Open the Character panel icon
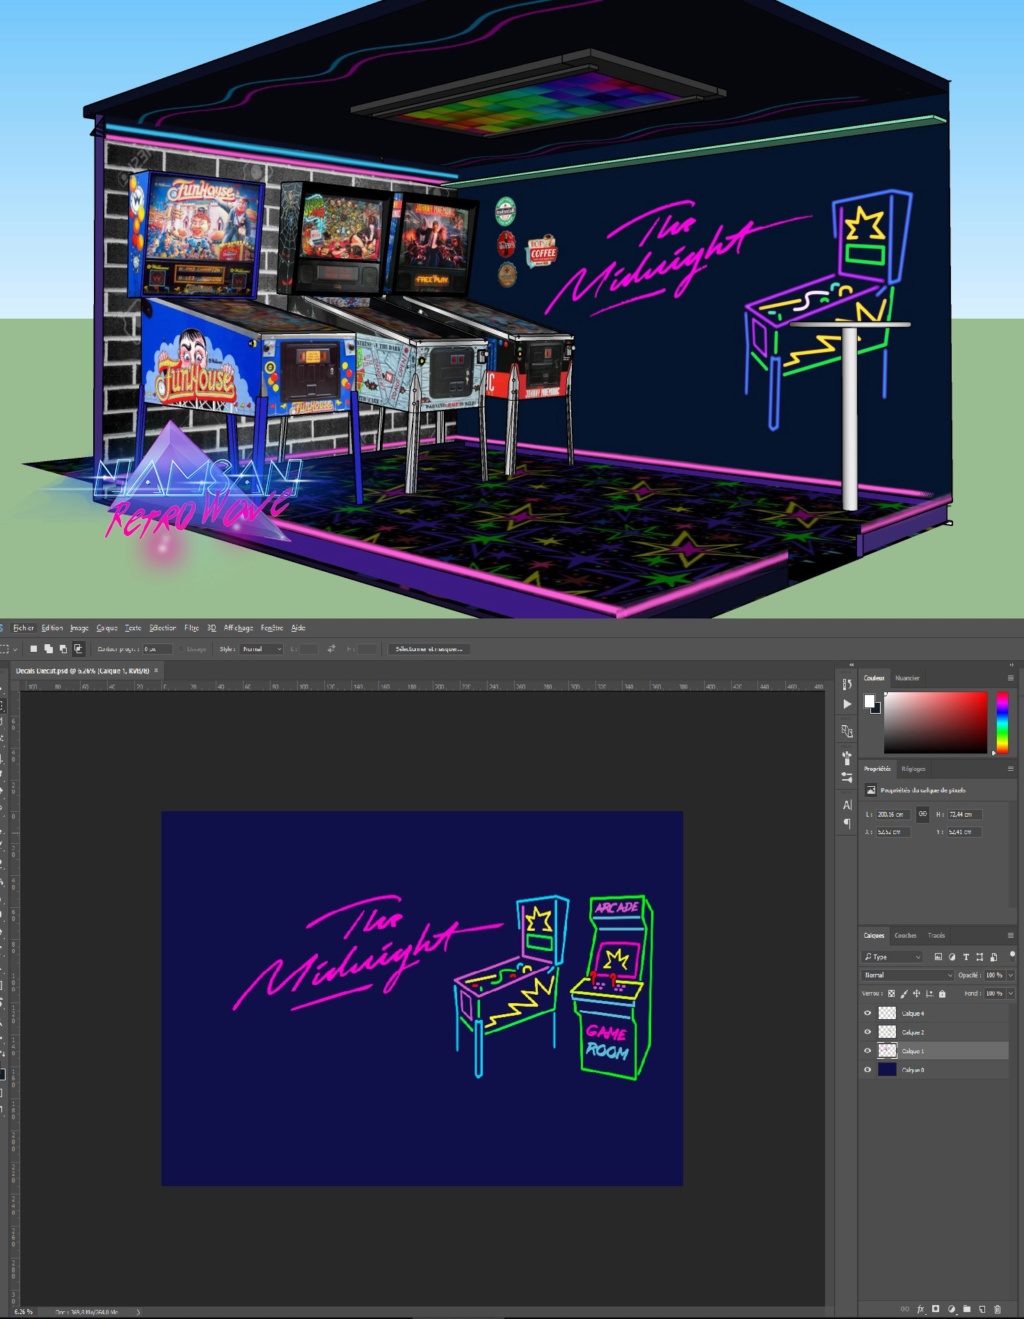The height and width of the screenshot is (1319, 1024). (x=847, y=805)
